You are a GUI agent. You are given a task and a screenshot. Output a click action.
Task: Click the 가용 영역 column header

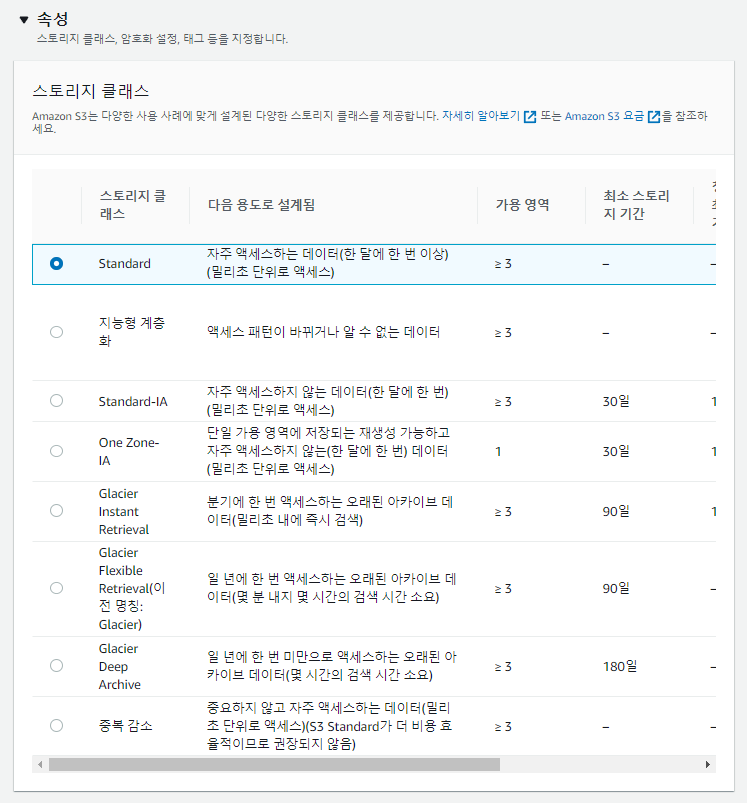coord(523,205)
